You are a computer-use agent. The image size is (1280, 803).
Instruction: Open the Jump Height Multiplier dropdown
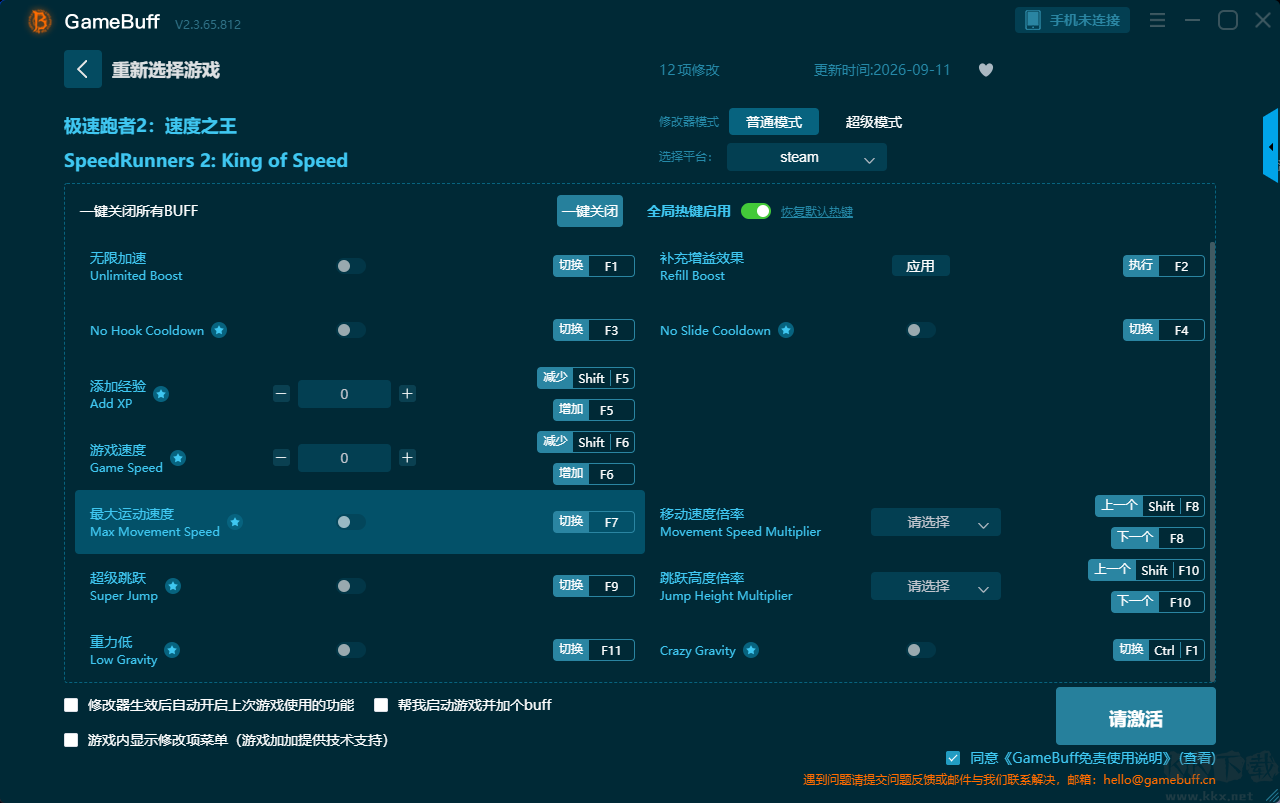[x=936, y=586]
